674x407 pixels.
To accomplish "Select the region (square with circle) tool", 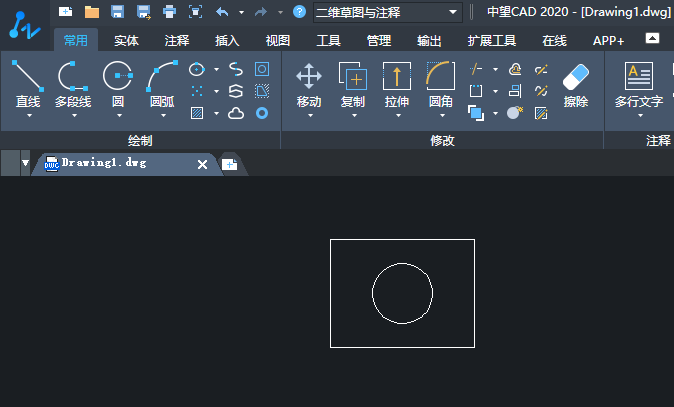I will (x=262, y=69).
